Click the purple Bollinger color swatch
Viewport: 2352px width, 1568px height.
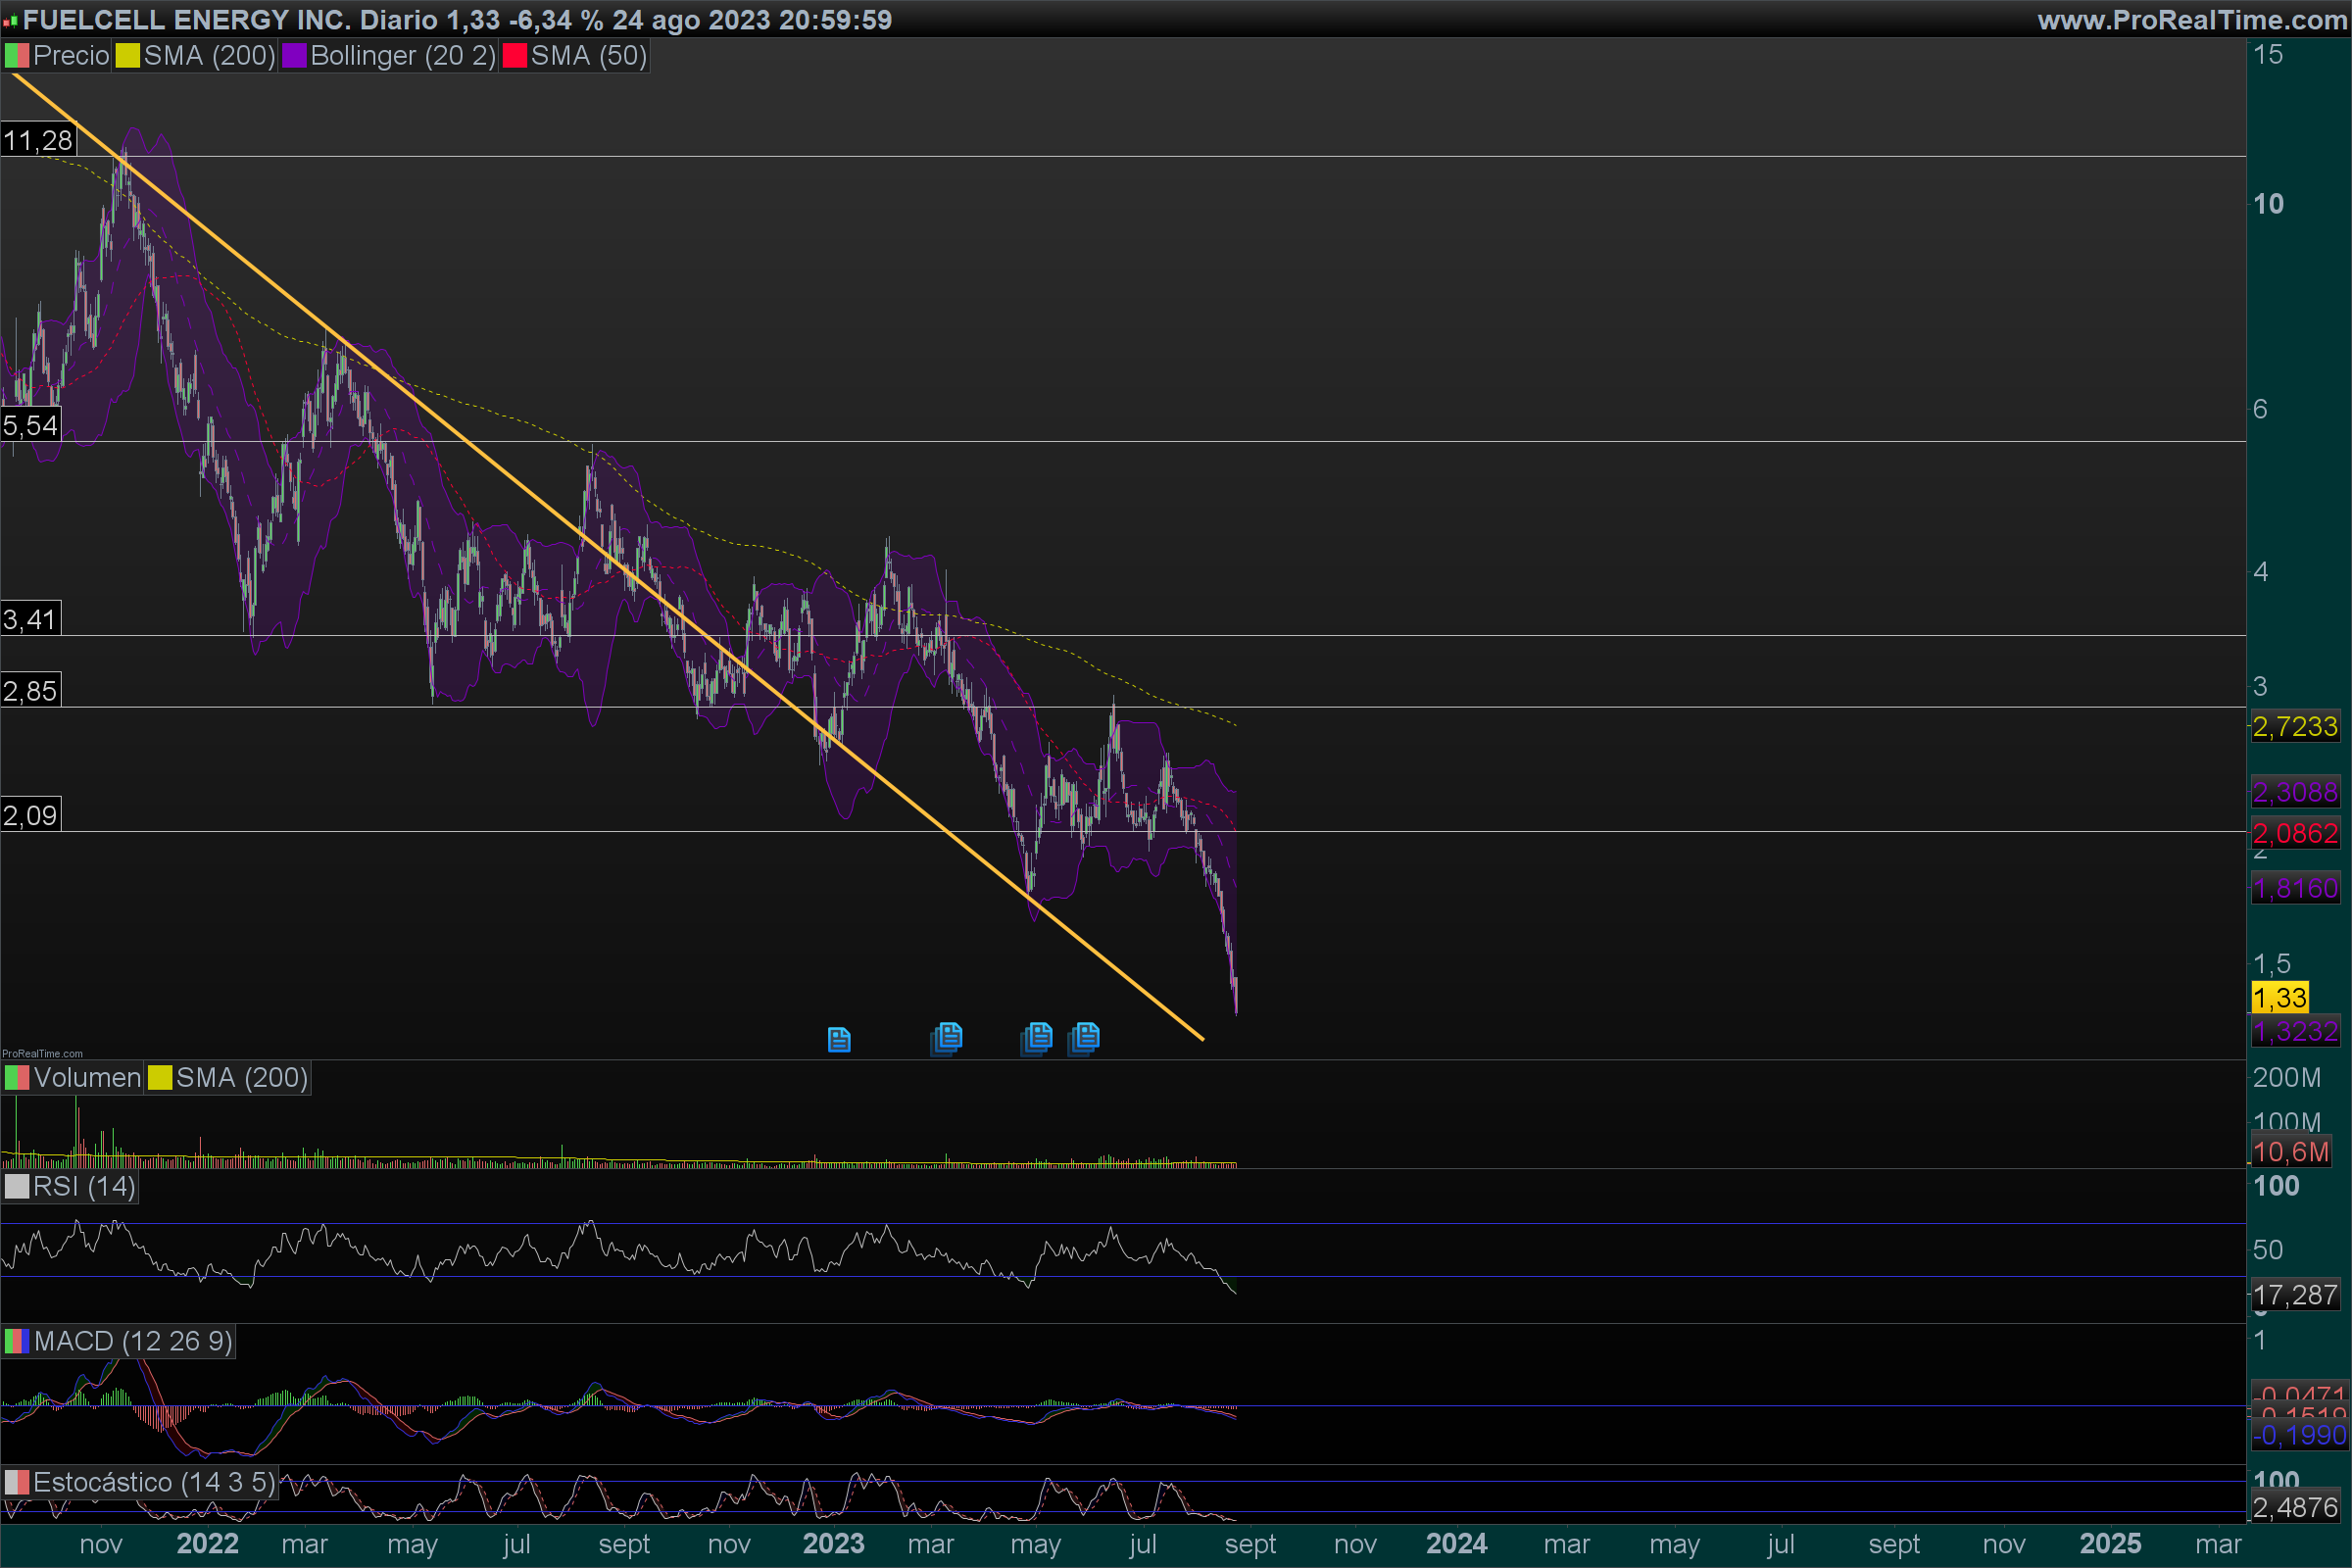[294, 56]
